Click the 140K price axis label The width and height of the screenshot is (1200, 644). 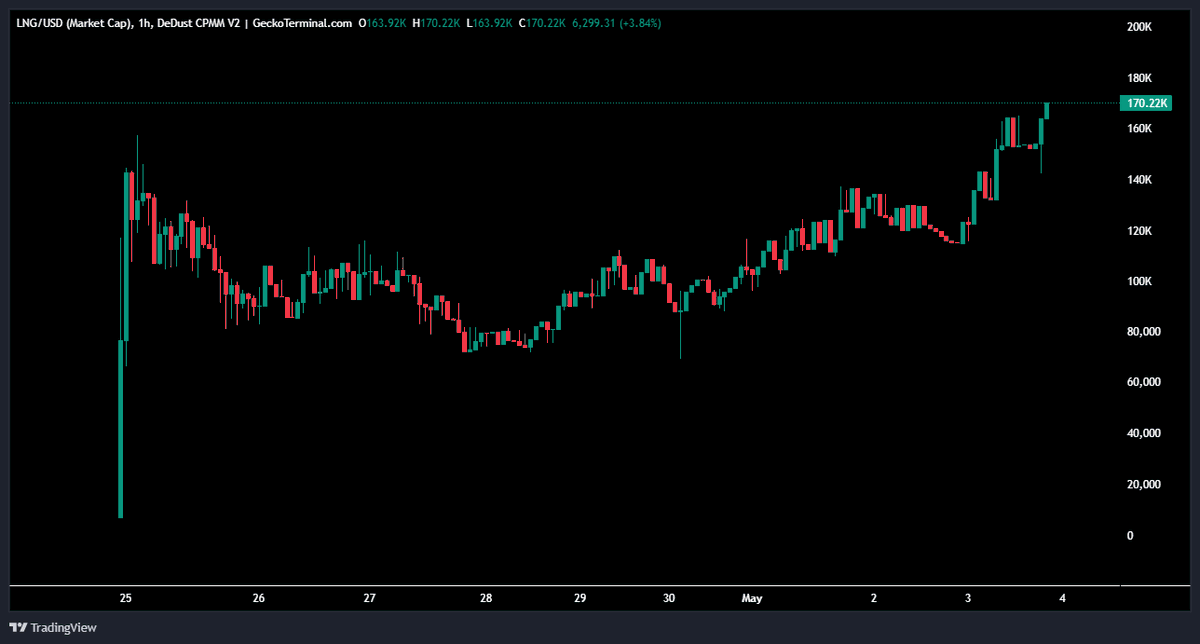point(1139,180)
